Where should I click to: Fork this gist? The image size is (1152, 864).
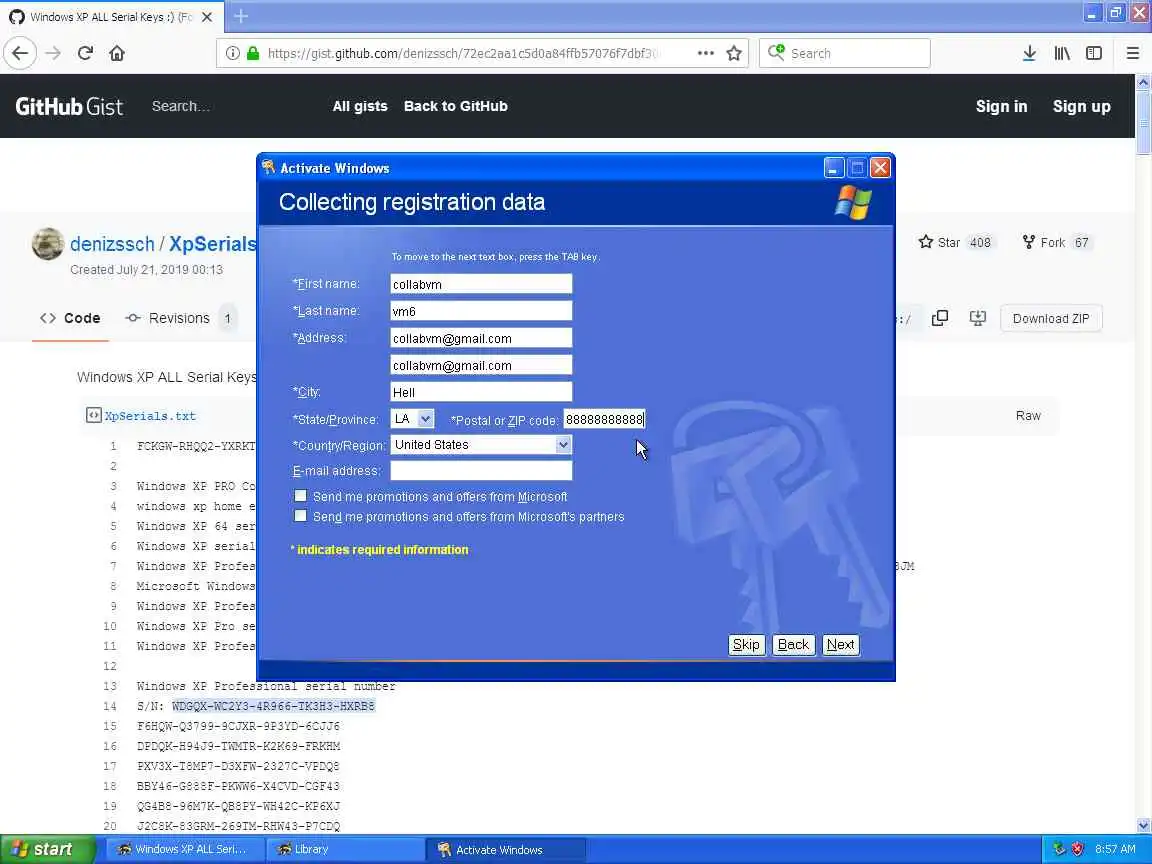[x=1056, y=242]
